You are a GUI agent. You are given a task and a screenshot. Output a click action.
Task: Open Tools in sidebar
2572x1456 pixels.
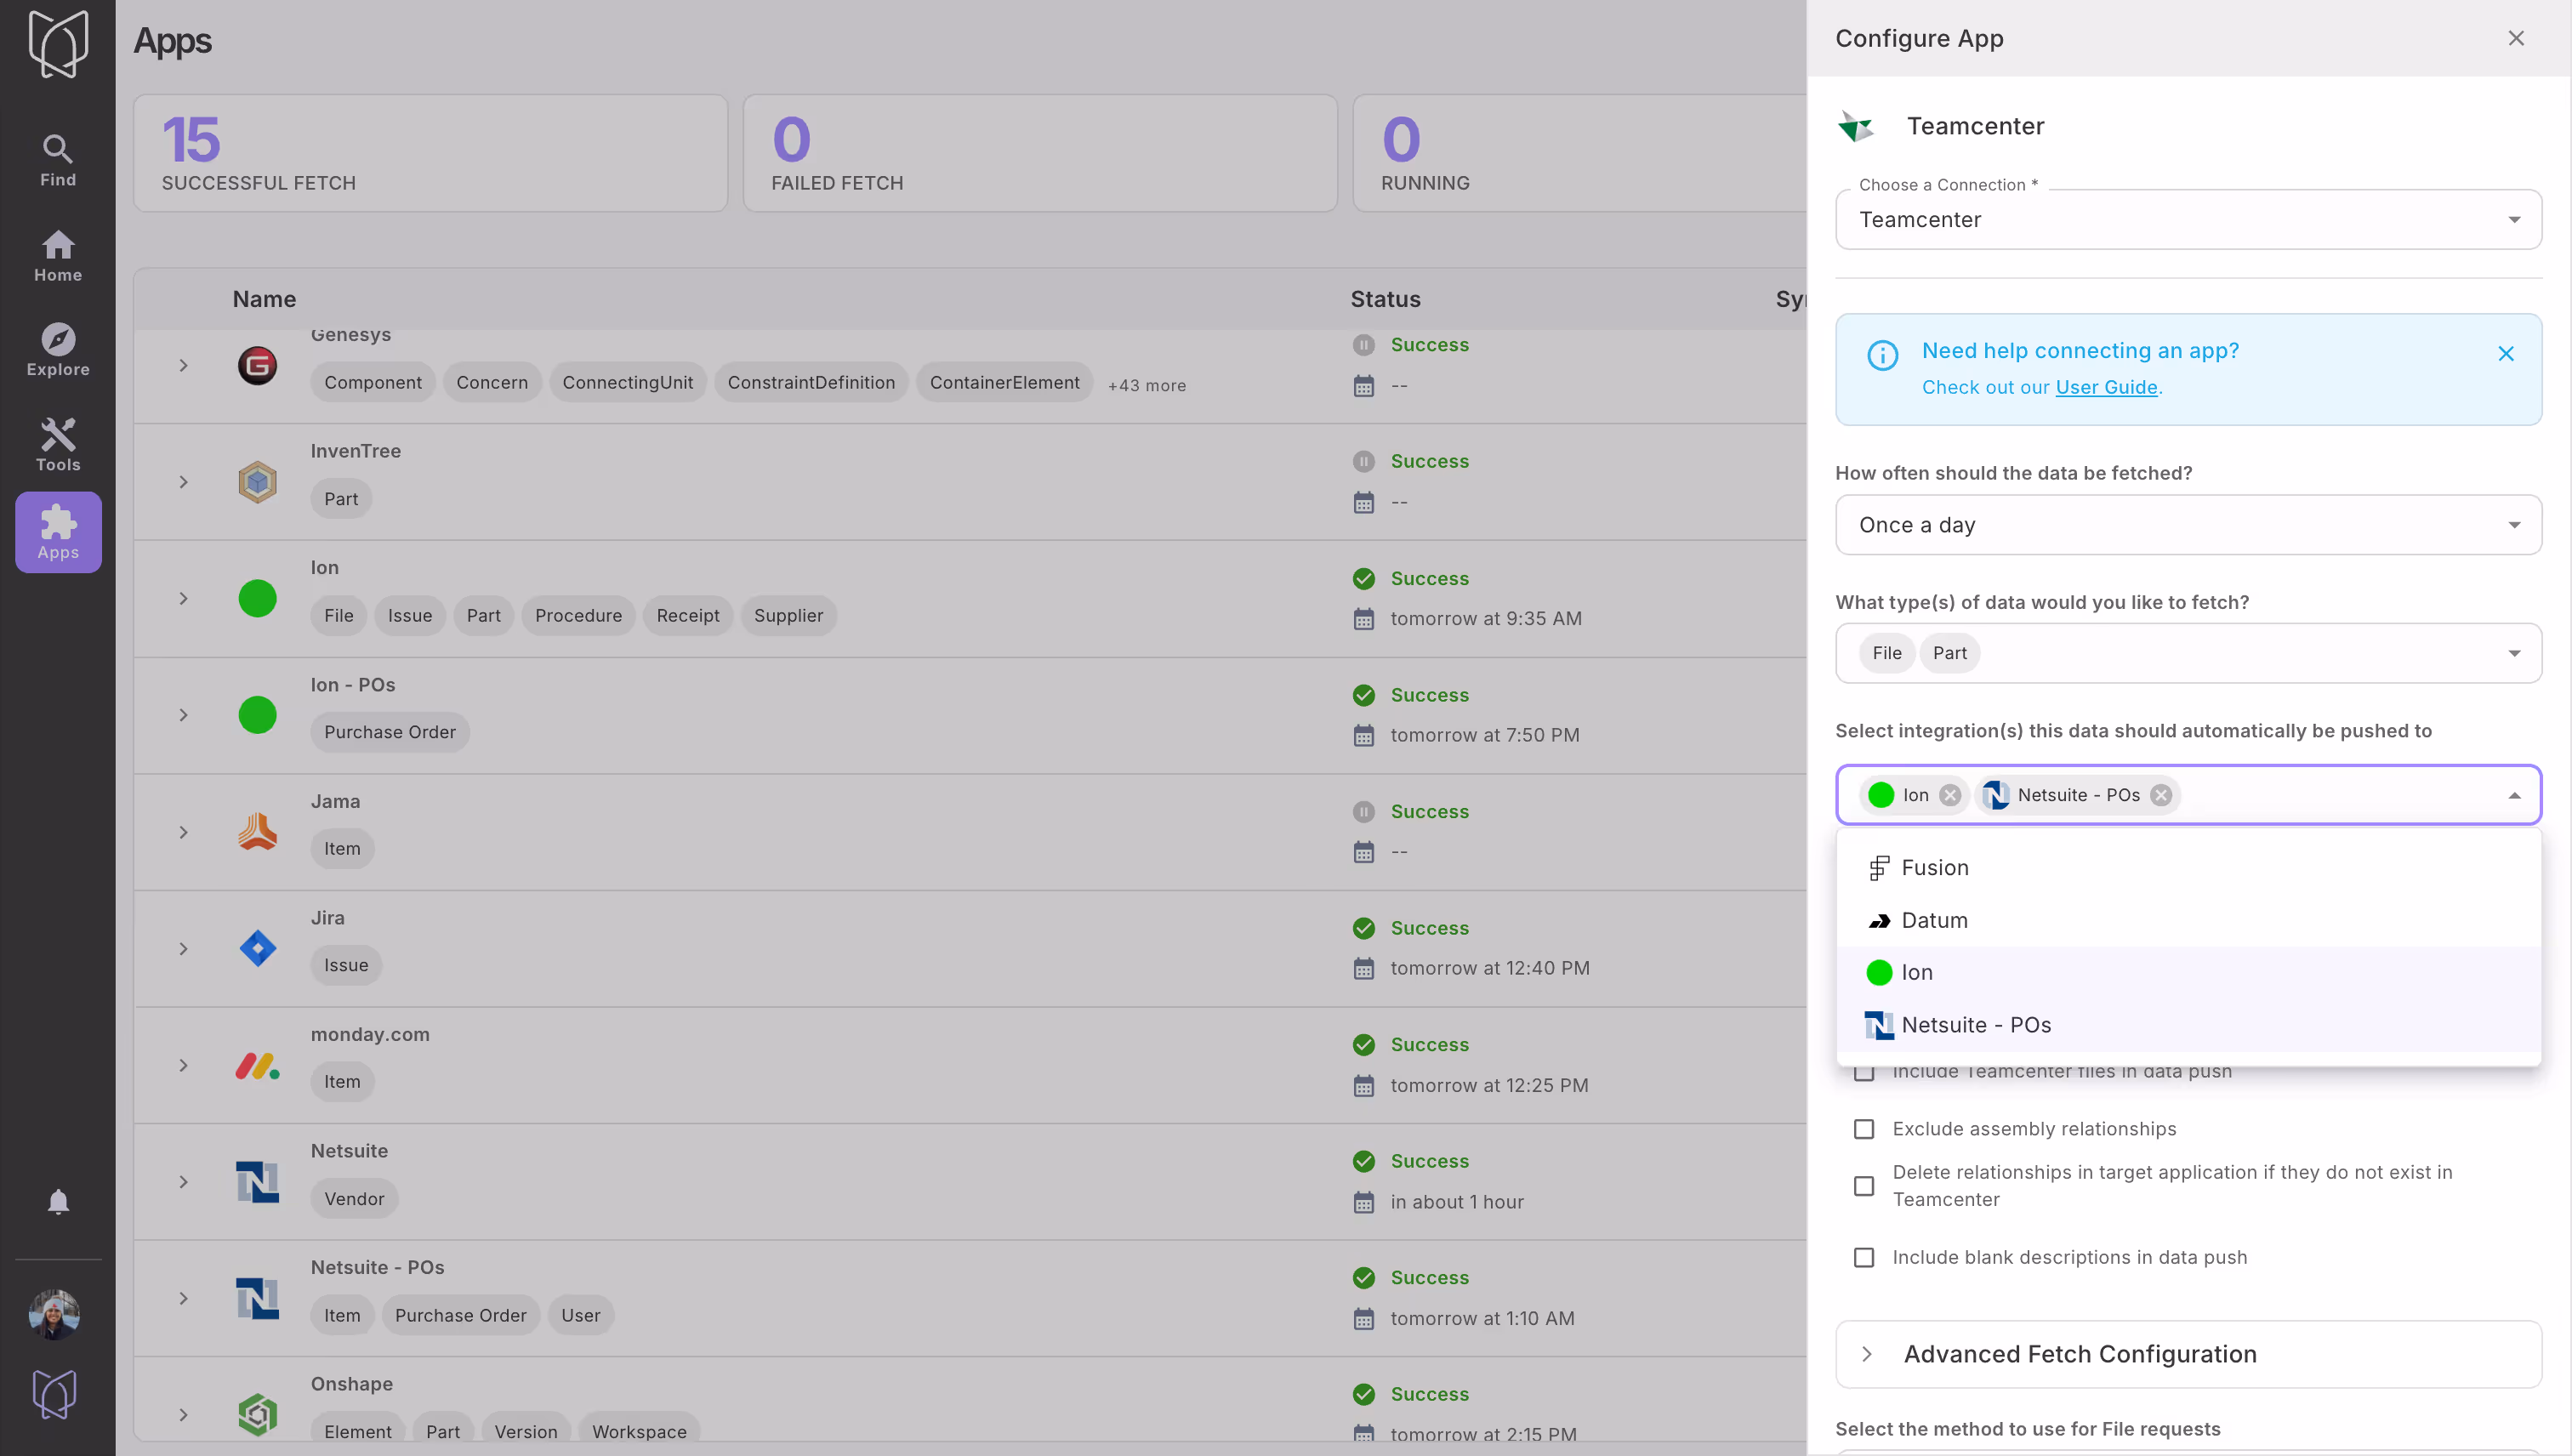point(58,445)
